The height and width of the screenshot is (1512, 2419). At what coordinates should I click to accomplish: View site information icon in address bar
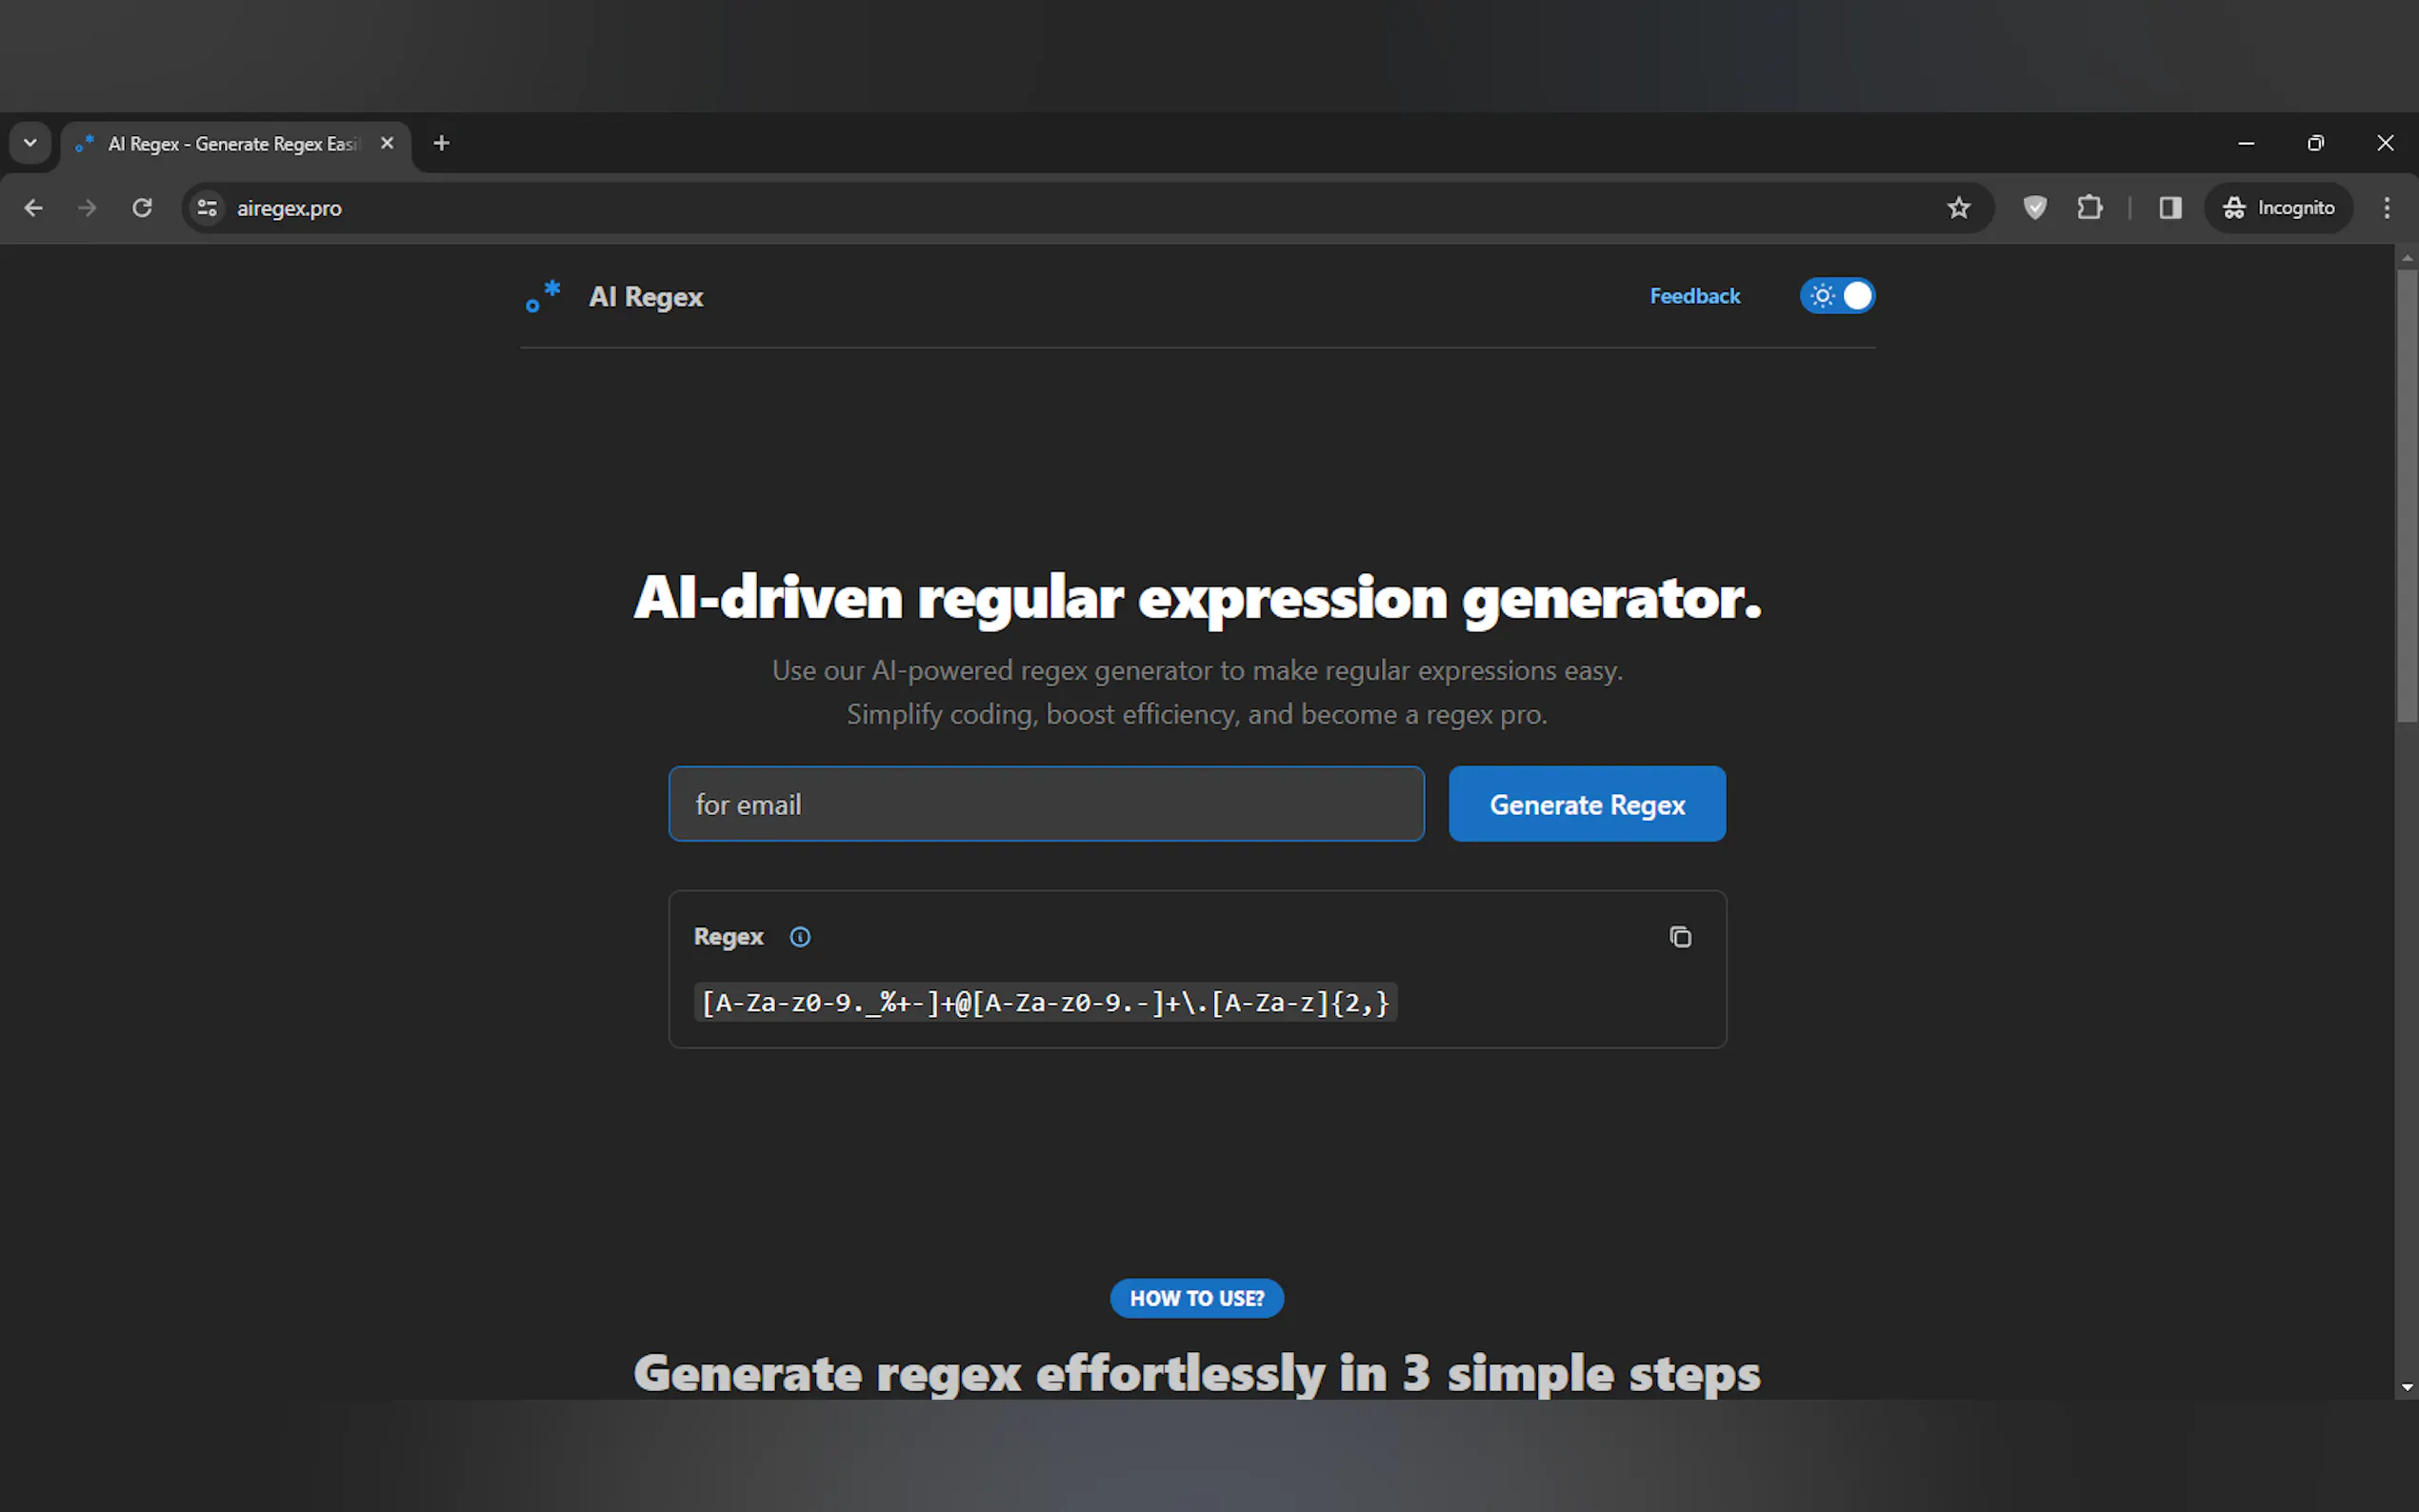(x=207, y=208)
